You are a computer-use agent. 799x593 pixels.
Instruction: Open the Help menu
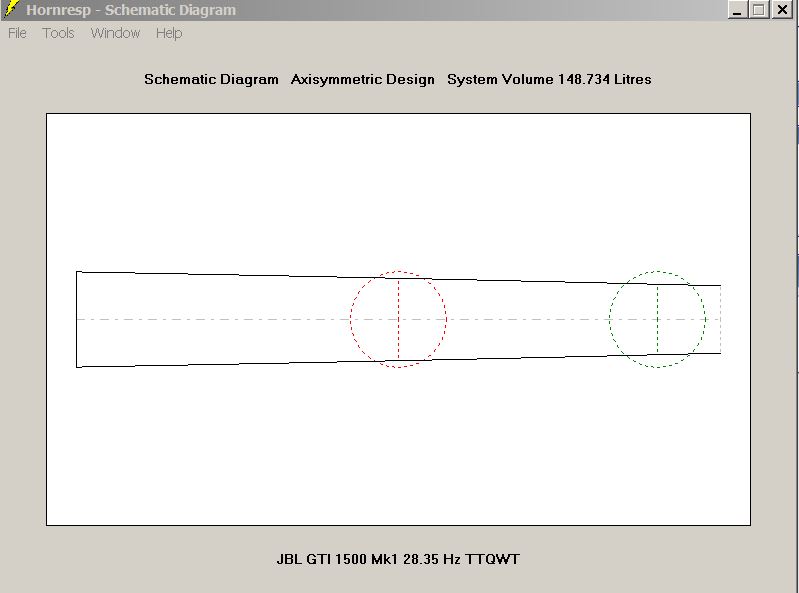point(169,33)
